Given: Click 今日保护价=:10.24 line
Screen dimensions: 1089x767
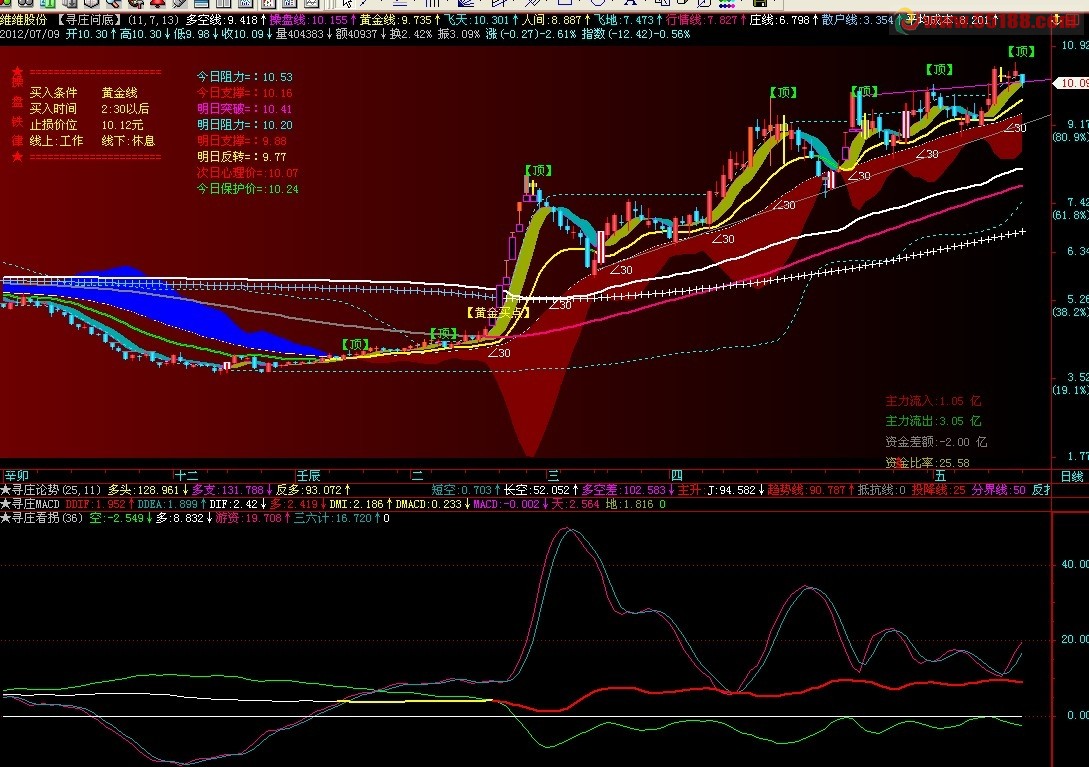Looking at the screenshot, I should tap(247, 188).
